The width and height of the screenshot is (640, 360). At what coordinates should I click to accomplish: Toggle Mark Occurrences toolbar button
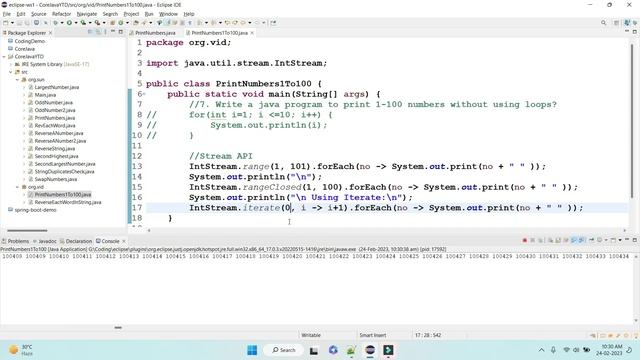[167, 23]
